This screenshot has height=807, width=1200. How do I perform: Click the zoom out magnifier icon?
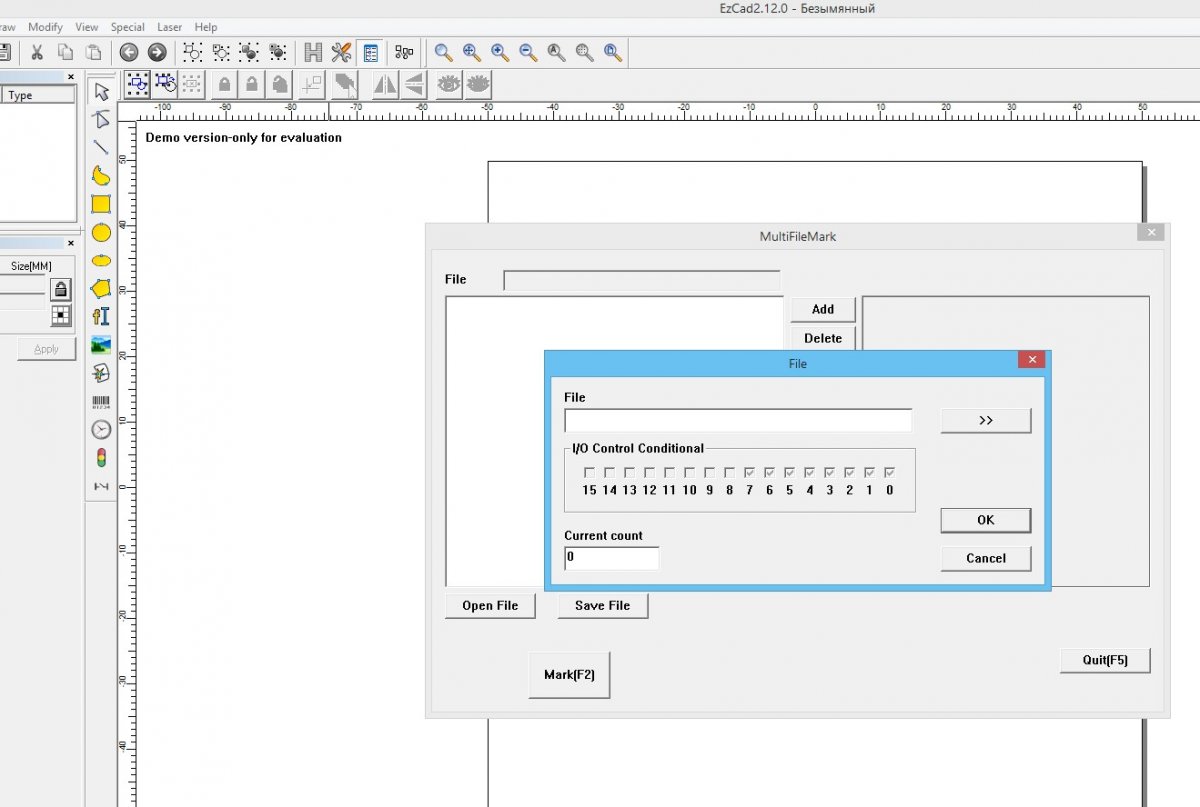(x=527, y=52)
